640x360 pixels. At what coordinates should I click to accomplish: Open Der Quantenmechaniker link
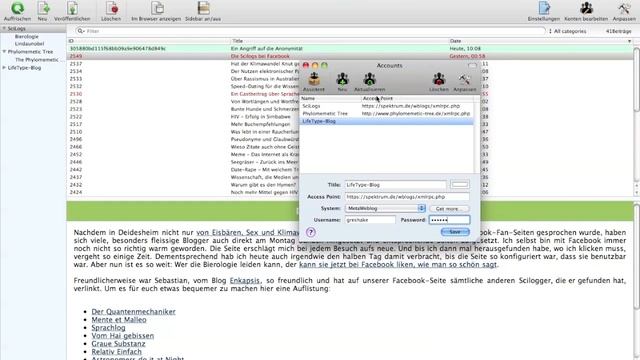click(x=133, y=311)
